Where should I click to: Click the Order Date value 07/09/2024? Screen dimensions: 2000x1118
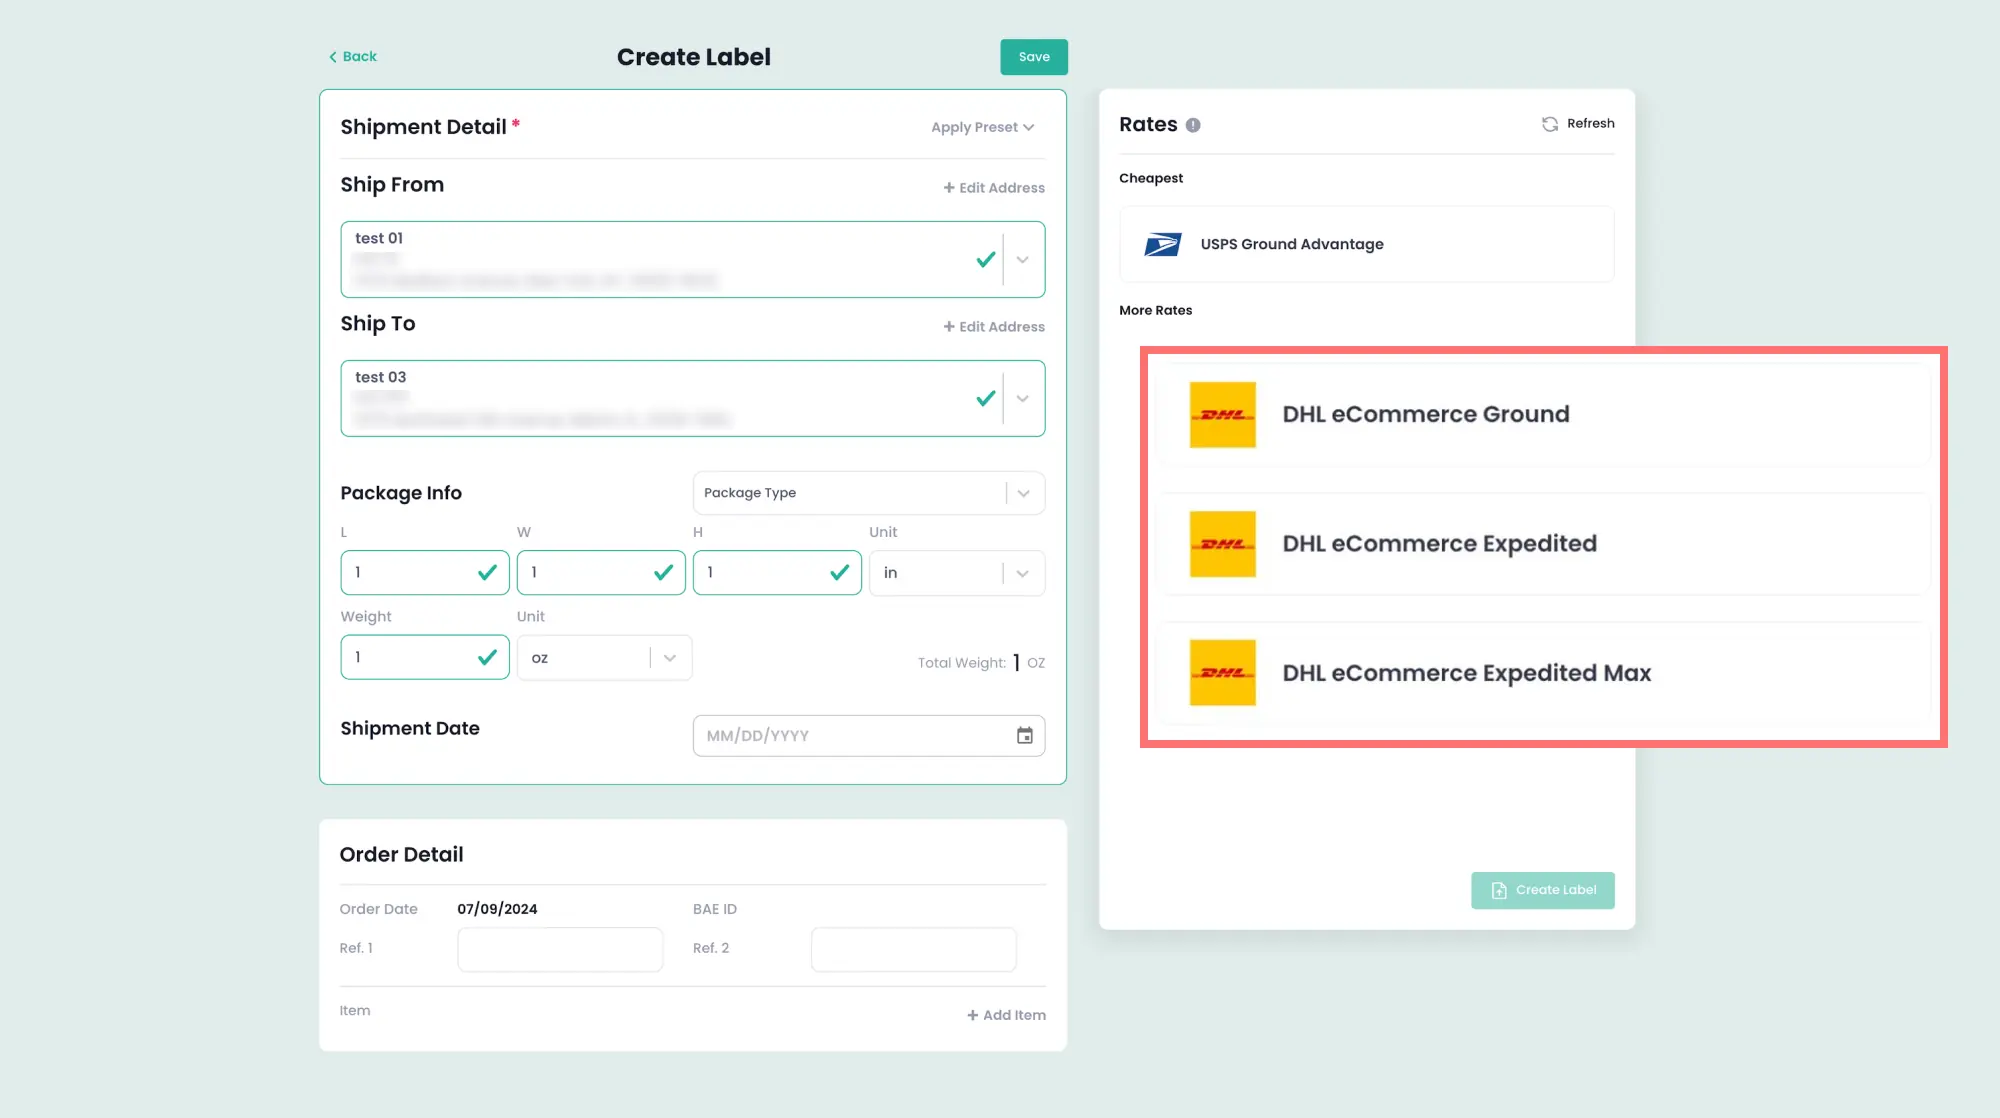coord(497,909)
